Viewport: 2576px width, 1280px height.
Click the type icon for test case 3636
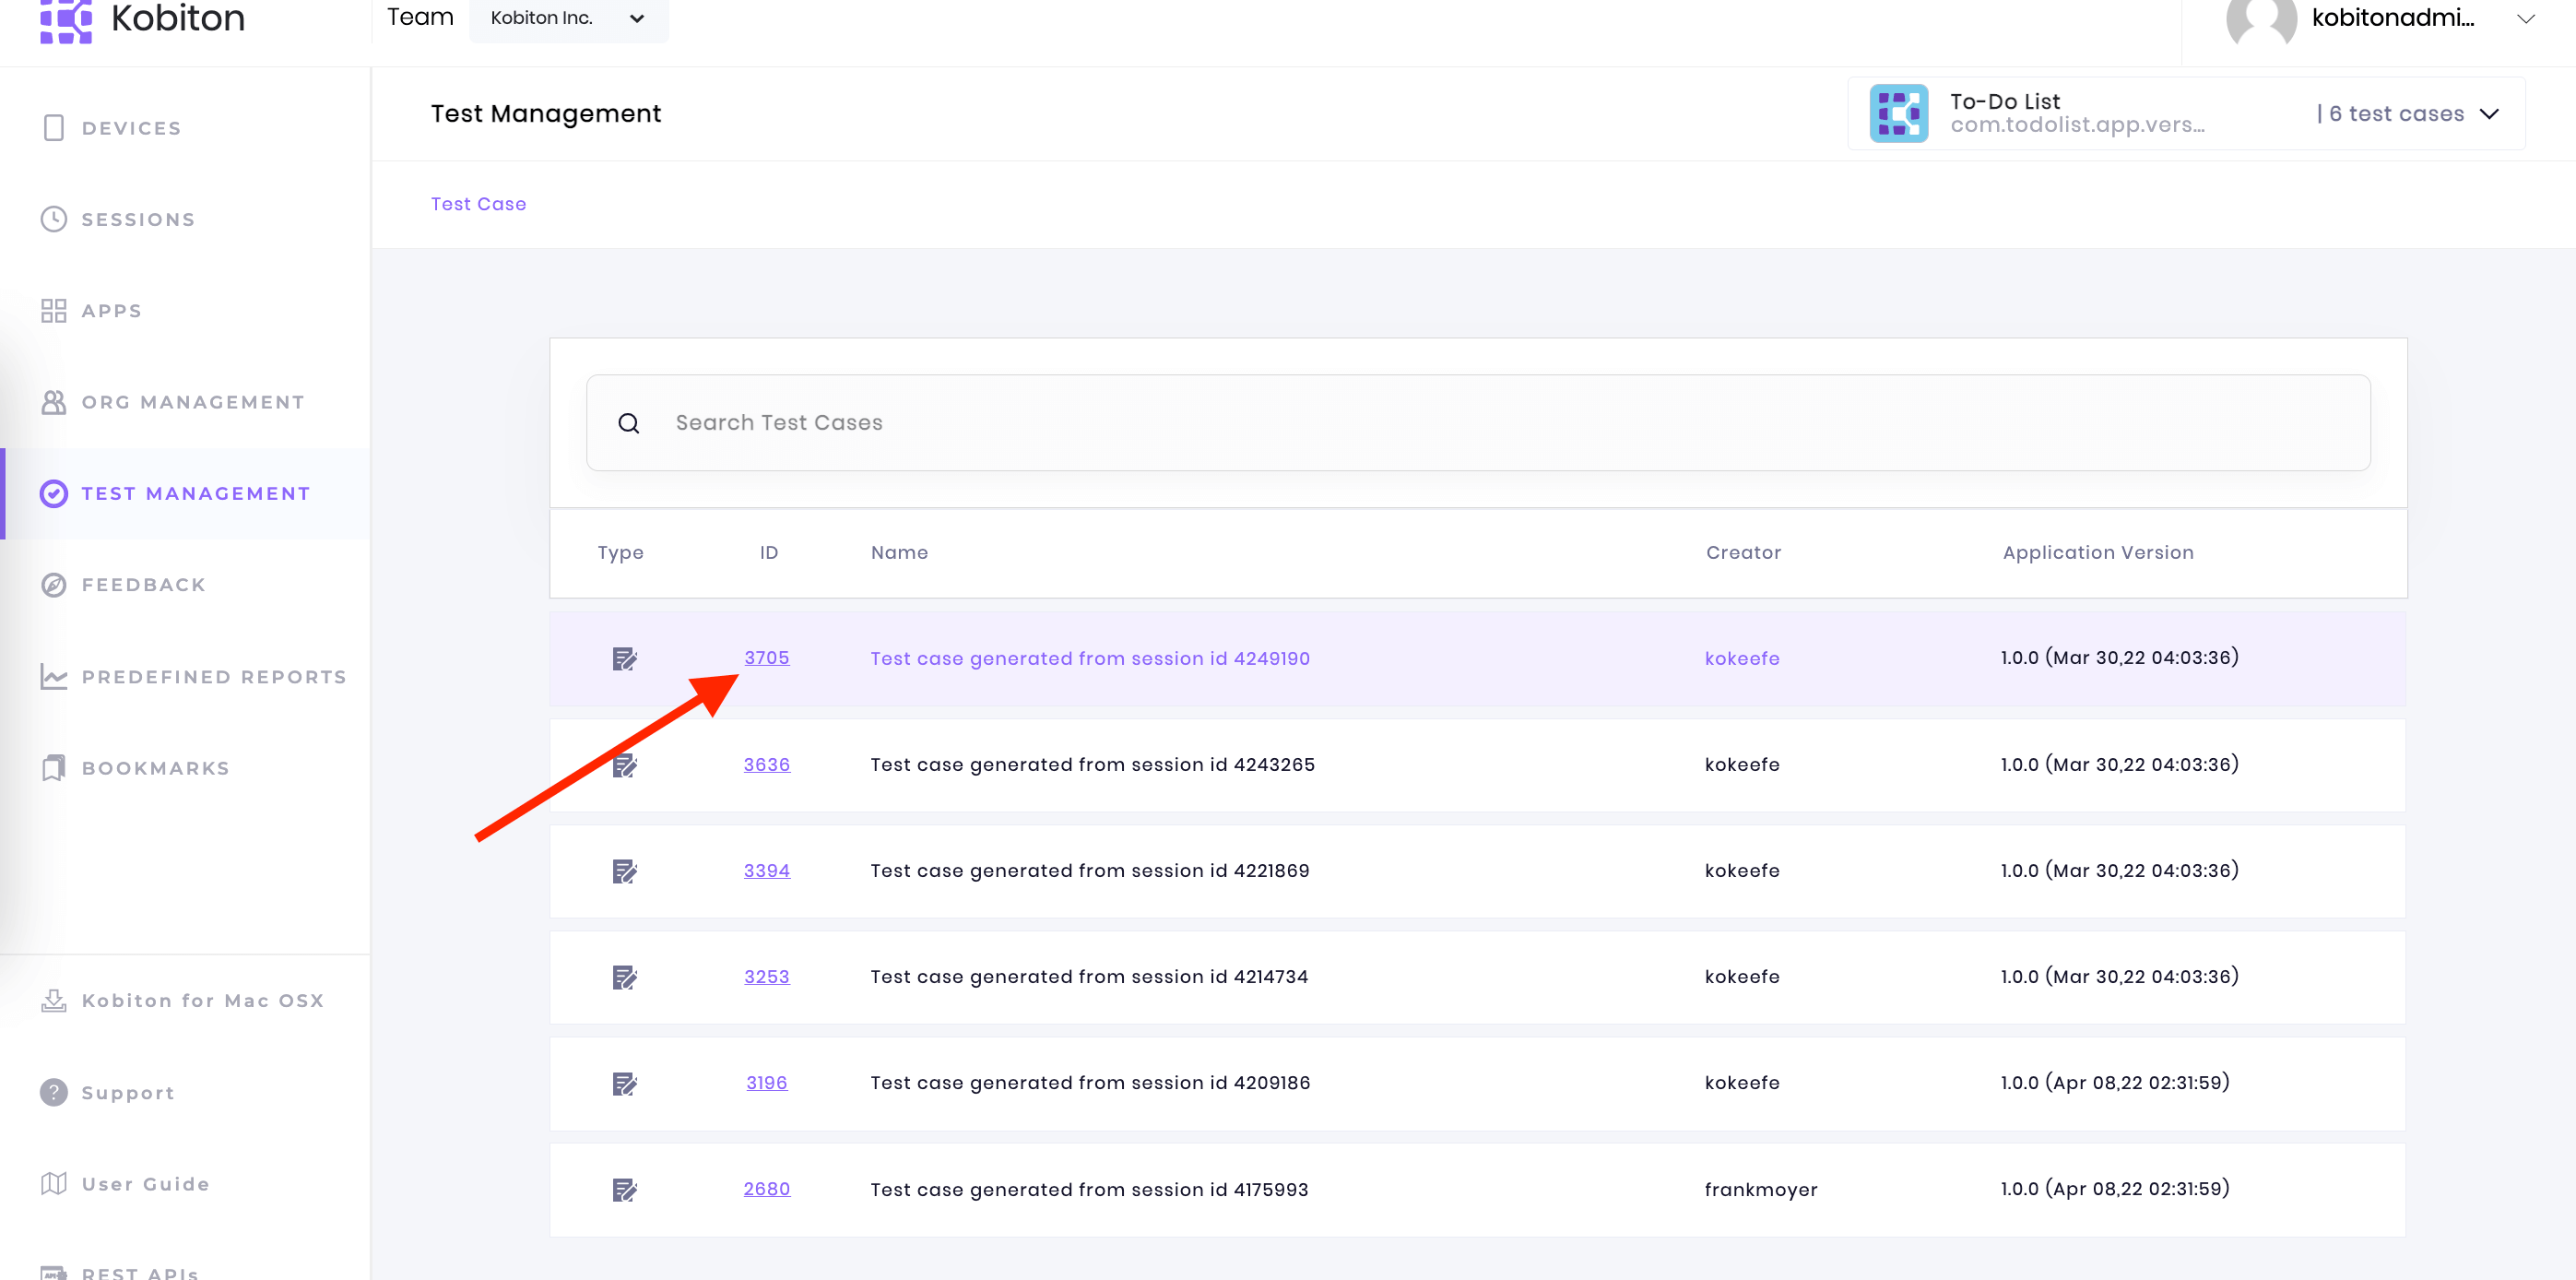pyautogui.click(x=625, y=766)
